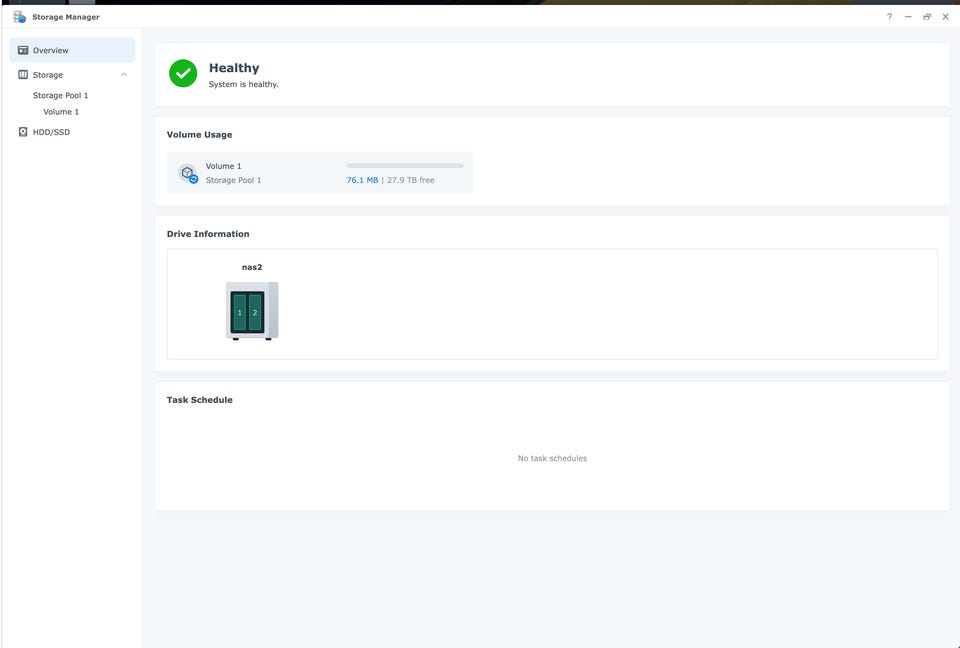960x648 pixels.
Task: Click the Volume 1 name in Volume Usage card
Action: [x=223, y=166]
